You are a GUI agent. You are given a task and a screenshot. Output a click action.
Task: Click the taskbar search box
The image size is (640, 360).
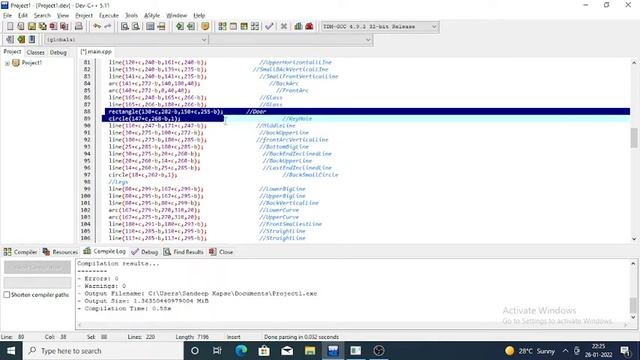103,351
